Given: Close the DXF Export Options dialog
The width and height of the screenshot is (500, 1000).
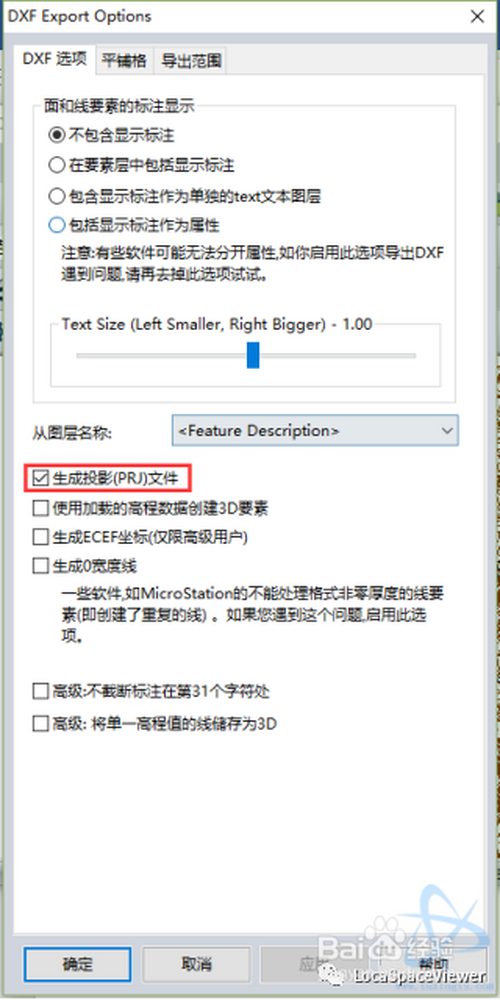Looking at the screenshot, I should [477, 17].
